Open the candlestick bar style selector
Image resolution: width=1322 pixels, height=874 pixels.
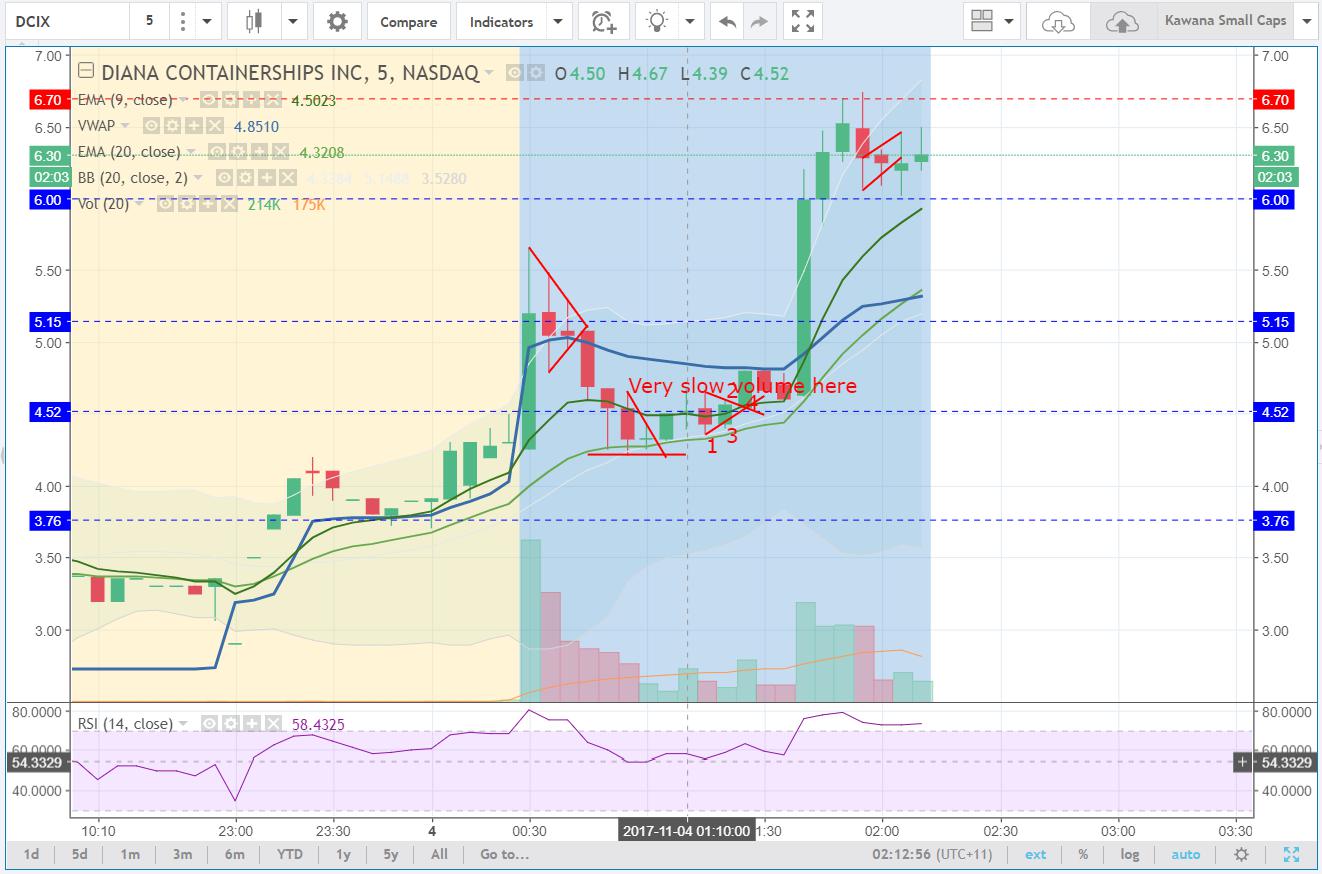[254, 21]
